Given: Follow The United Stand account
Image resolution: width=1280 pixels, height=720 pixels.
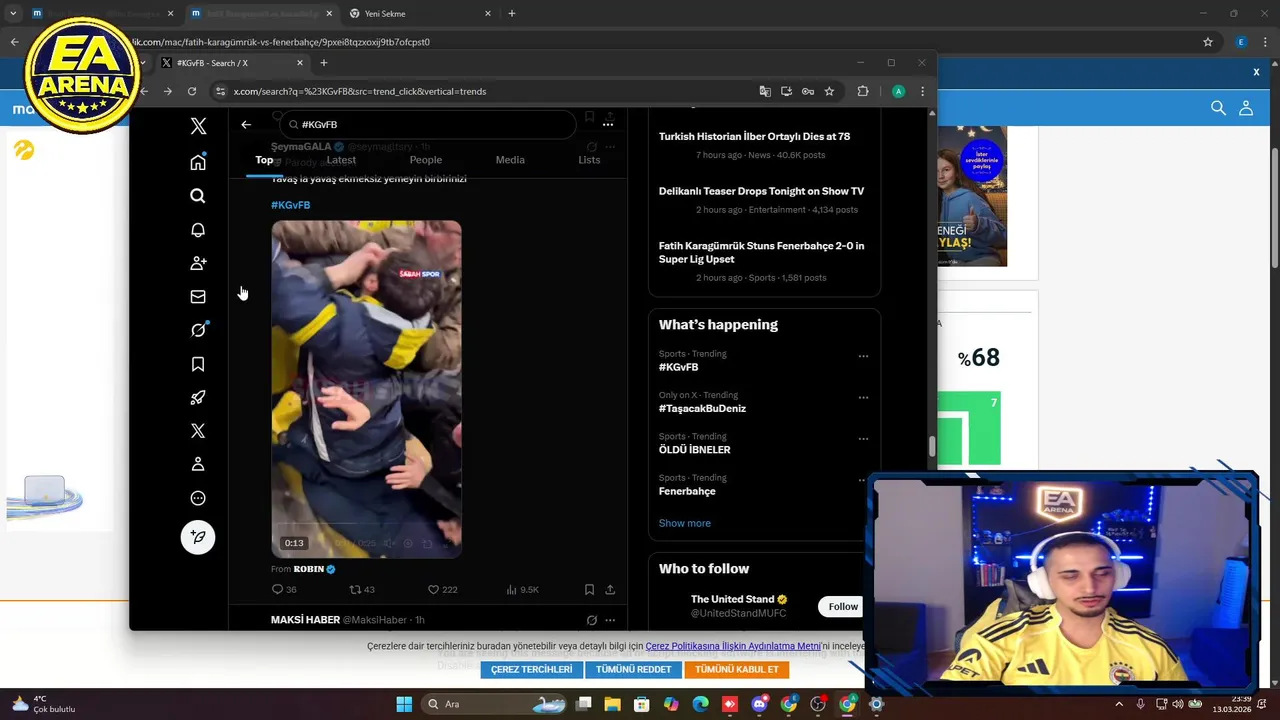Looking at the screenshot, I should click(x=842, y=606).
